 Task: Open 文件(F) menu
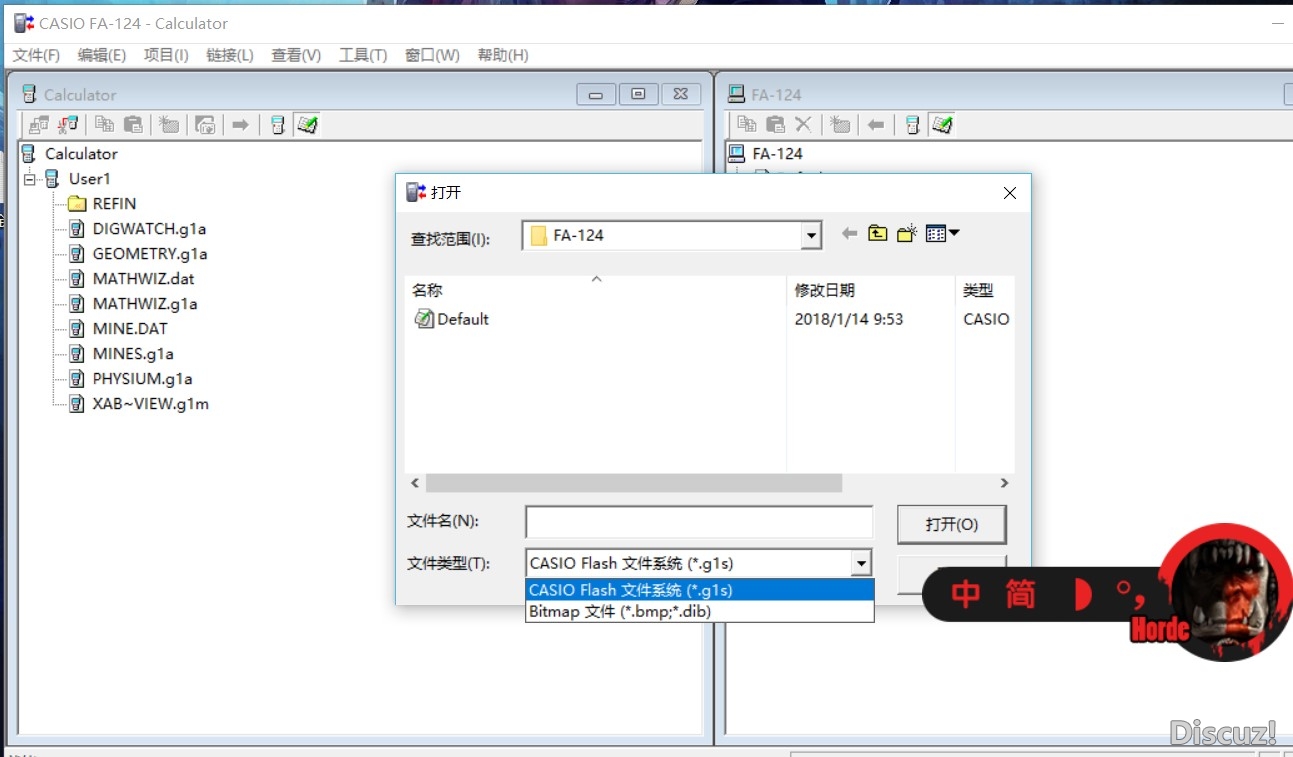click(x=36, y=55)
